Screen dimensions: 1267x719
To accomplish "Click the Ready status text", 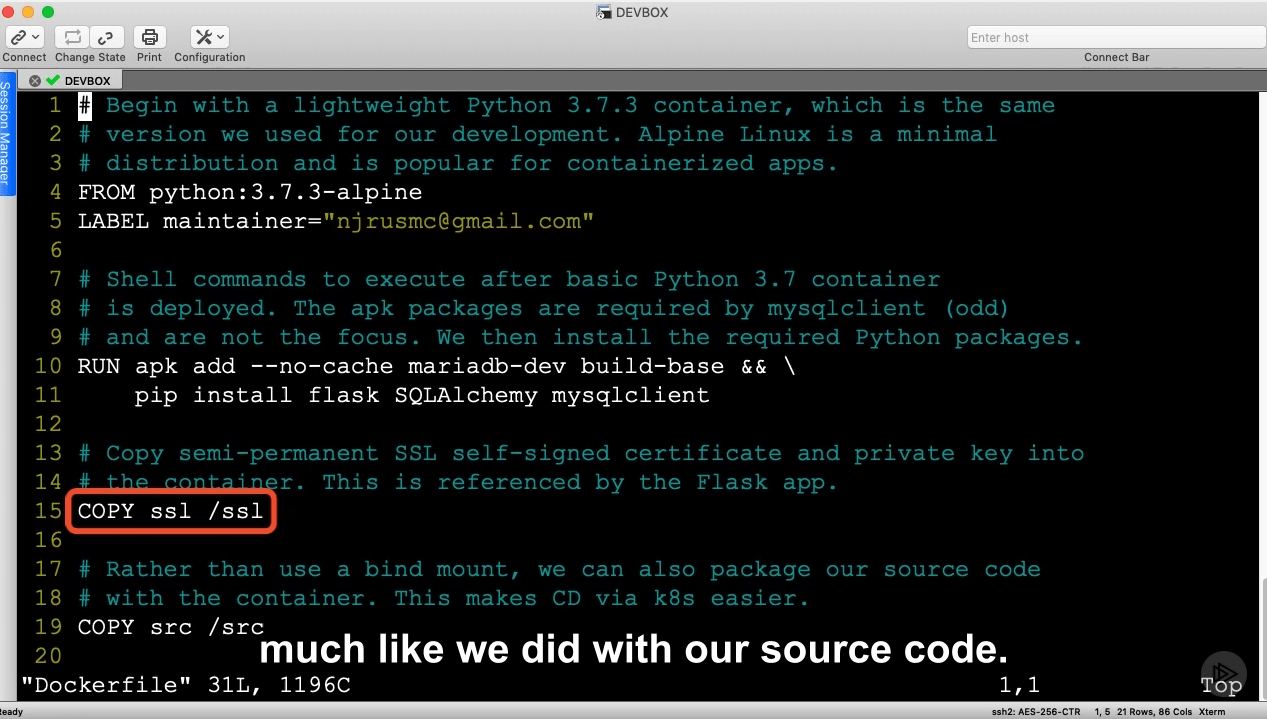I will [x=11, y=712].
